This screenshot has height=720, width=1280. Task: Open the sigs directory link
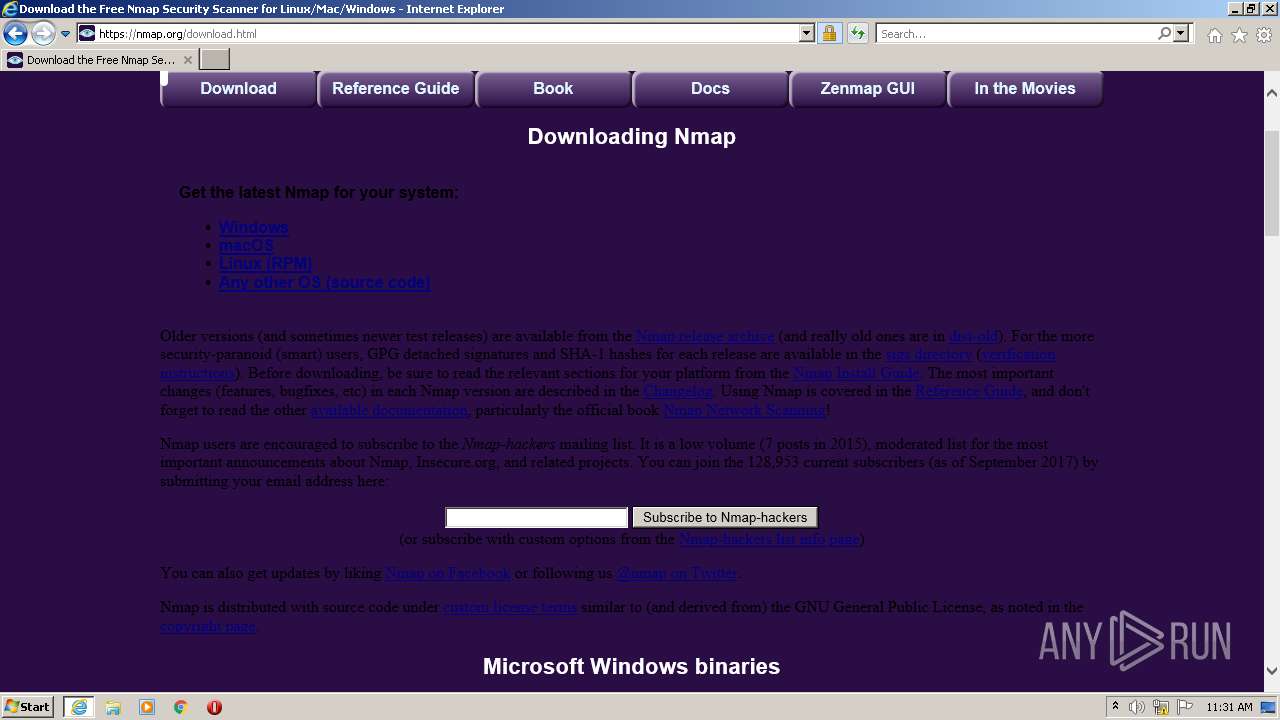(x=929, y=355)
